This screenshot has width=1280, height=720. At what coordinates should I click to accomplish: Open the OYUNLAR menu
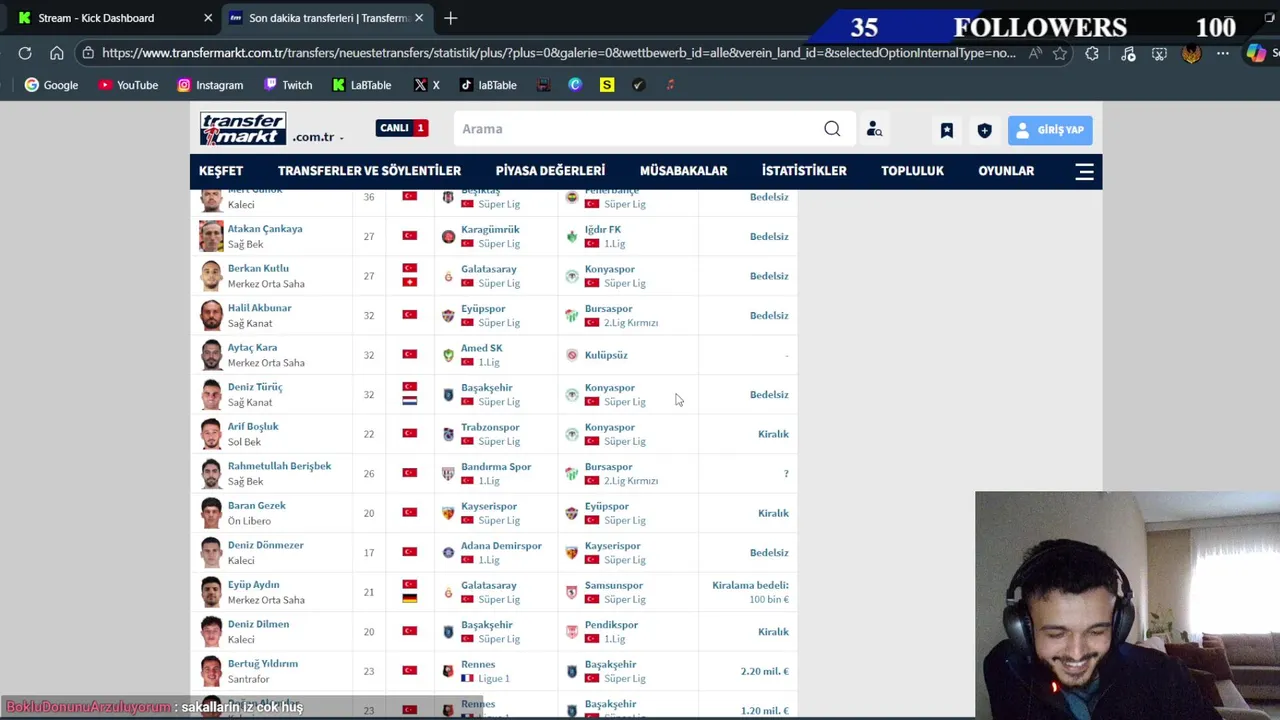pos(1006,171)
